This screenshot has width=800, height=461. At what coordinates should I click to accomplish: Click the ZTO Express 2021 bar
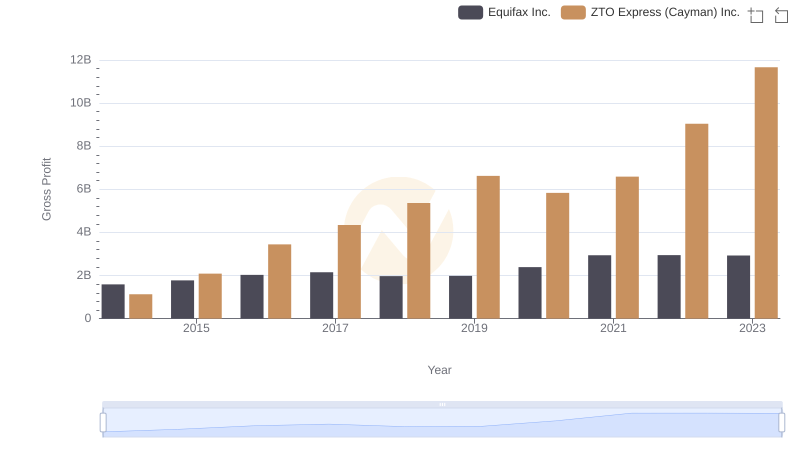627,247
